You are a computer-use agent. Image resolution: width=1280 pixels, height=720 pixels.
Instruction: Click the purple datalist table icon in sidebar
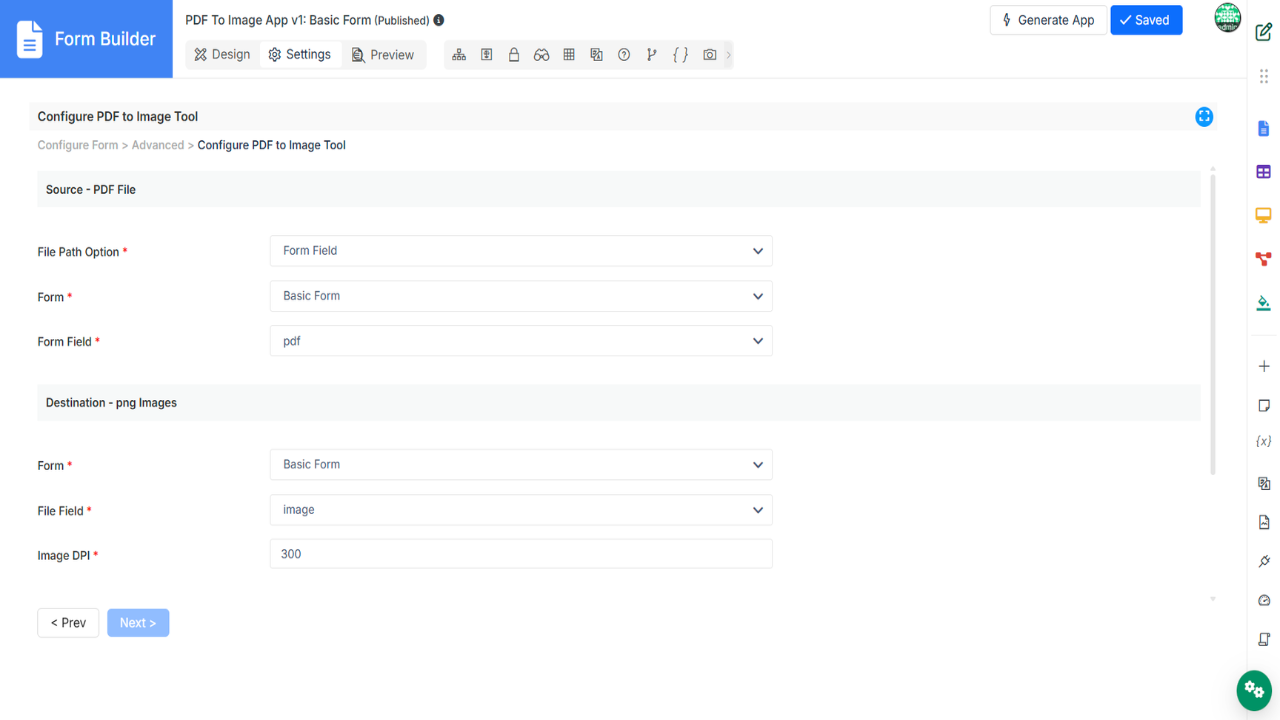[1263, 172]
